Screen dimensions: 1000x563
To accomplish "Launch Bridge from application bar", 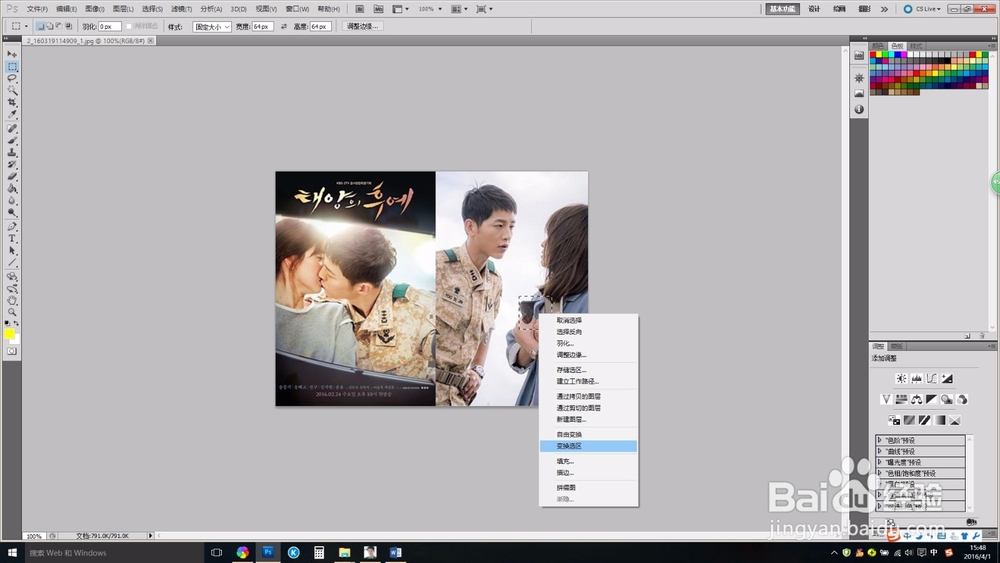I will [360, 9].
